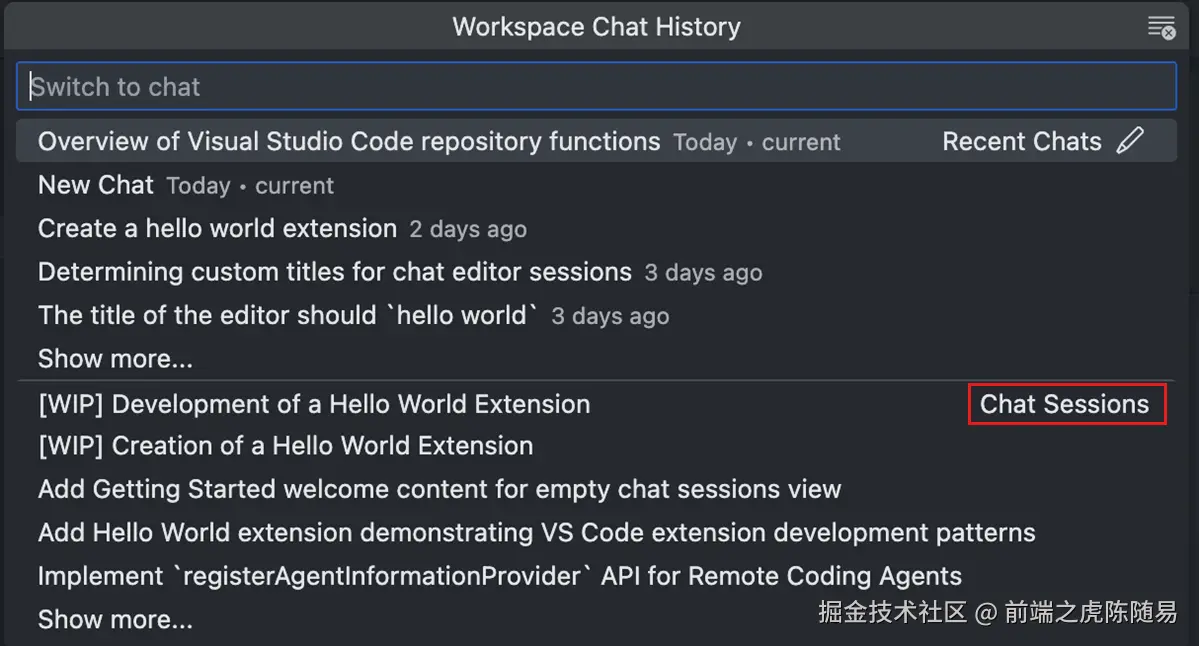Open 'Add Getting Started welcome content' session

point(439,490)
